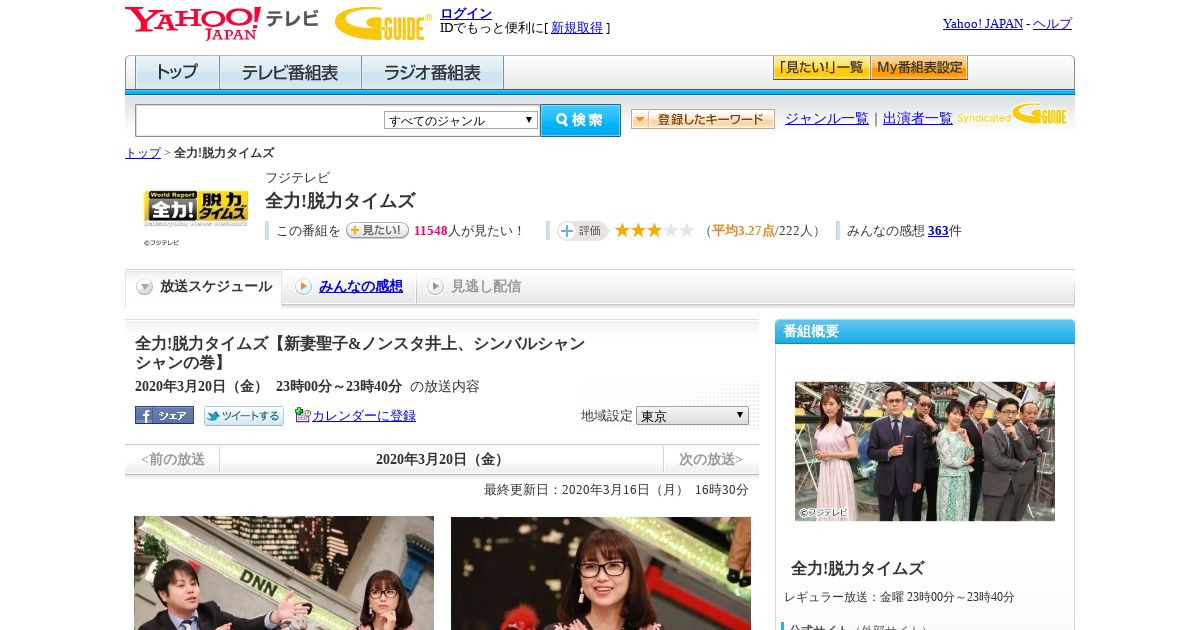1200x630 pixels.
Task: Open My番組表設定 button
Action: pos(919,68)
